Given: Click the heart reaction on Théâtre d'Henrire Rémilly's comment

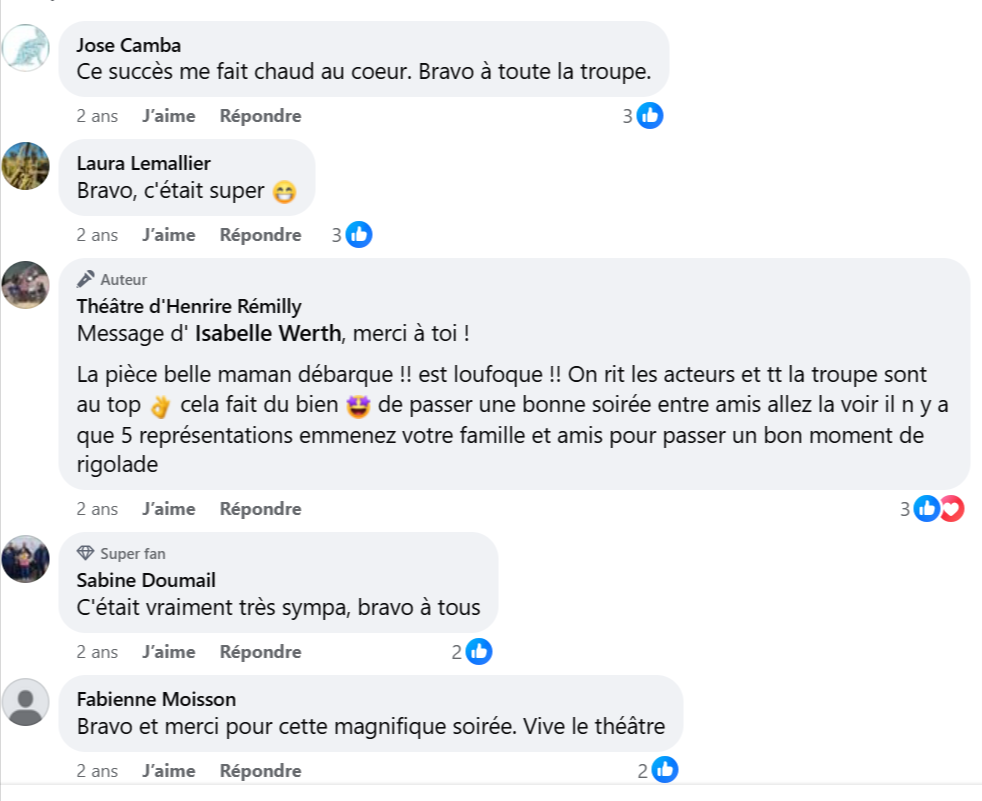Looking at the screenshot, I should coord(951,509).
